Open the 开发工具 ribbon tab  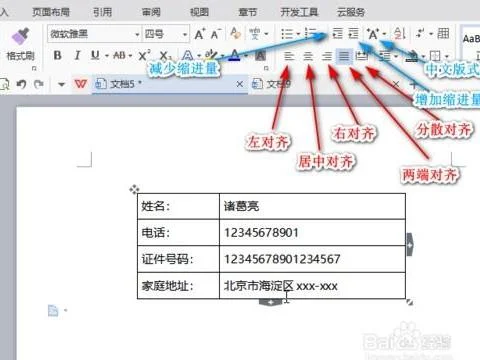coord(299,12)
